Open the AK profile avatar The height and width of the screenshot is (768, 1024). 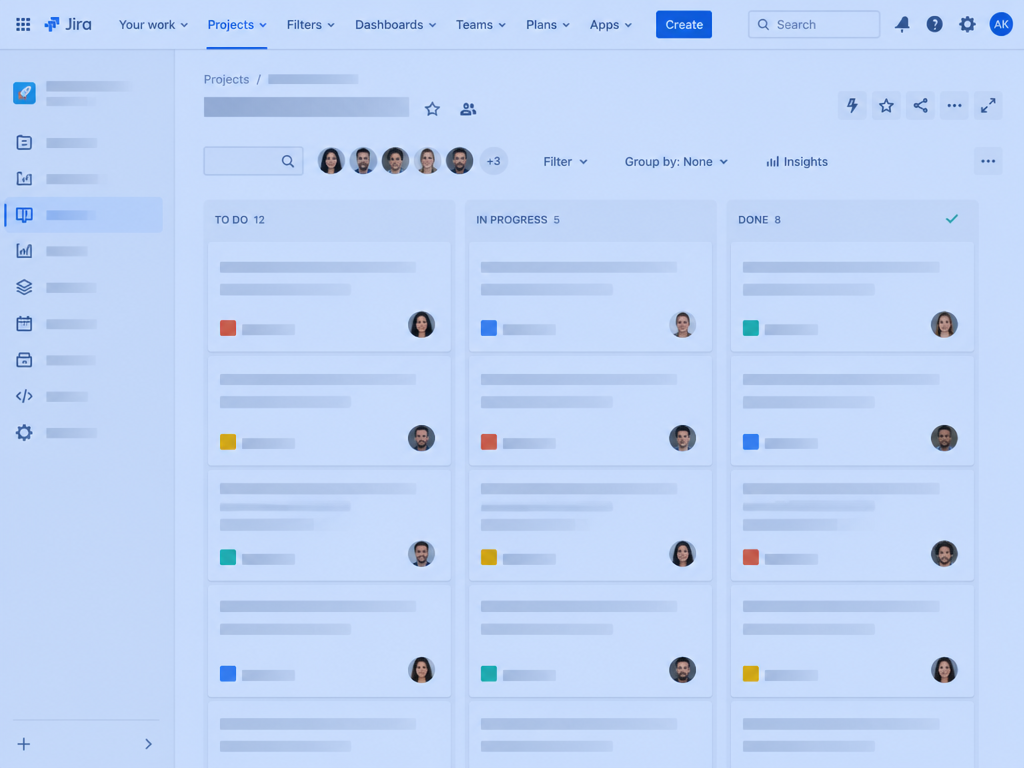(x=1000, y=25)
